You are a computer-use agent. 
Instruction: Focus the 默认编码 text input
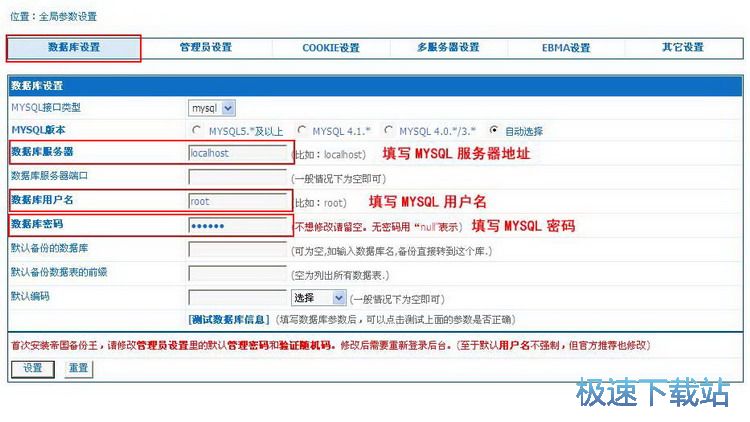pyautogui.click(x=237, y=298)
